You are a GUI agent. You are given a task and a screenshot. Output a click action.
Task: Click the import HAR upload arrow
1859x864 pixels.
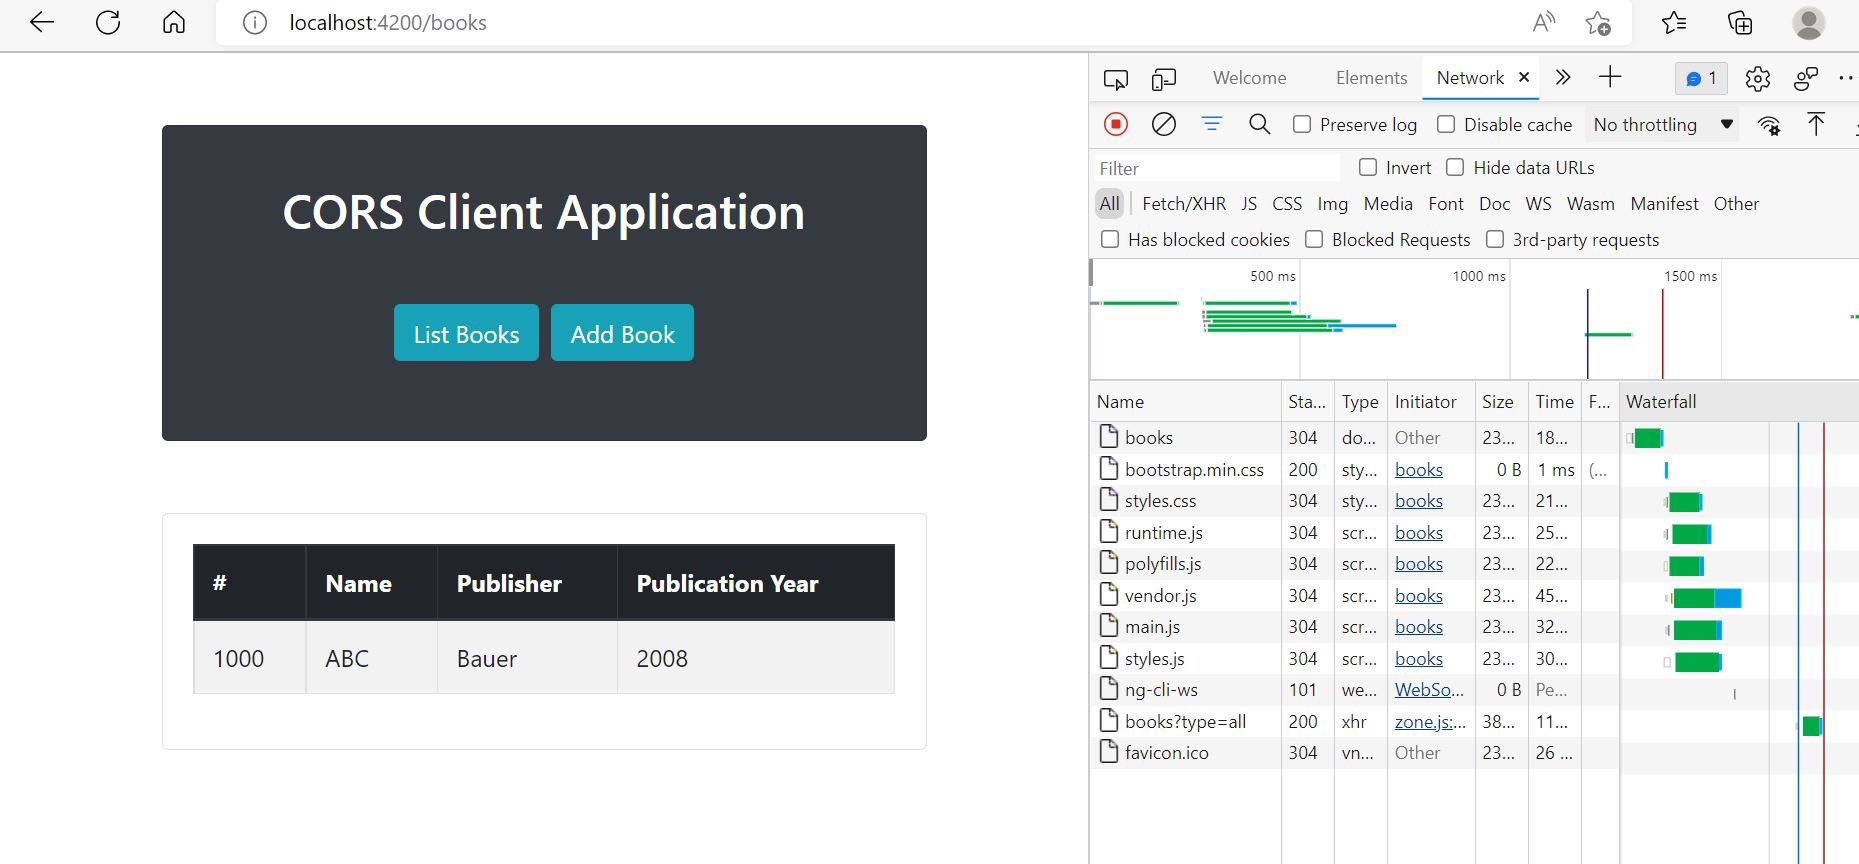[1816, 124]
